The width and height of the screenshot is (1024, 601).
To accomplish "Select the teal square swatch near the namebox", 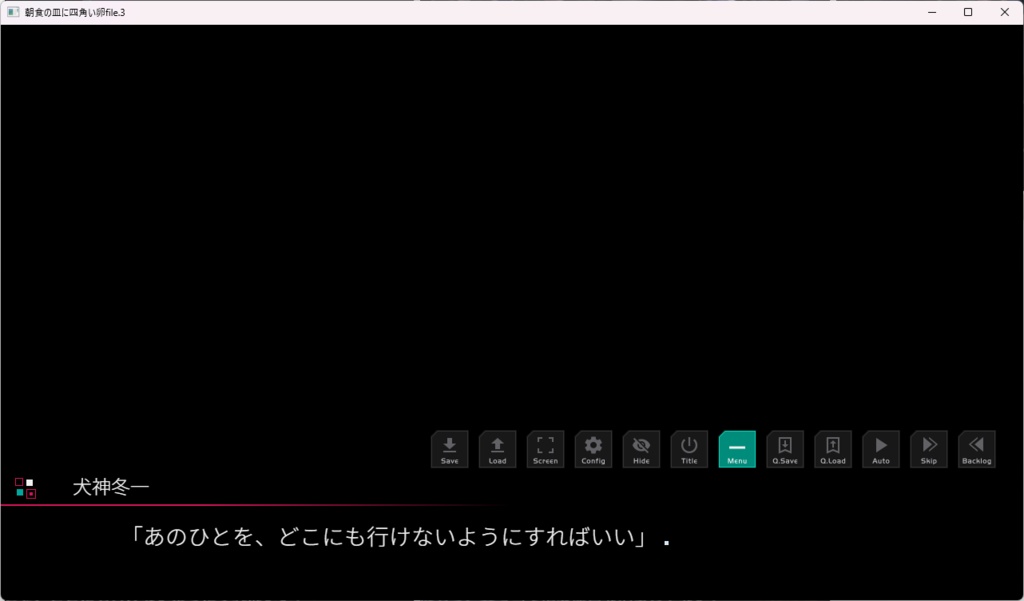I will 19,493.
